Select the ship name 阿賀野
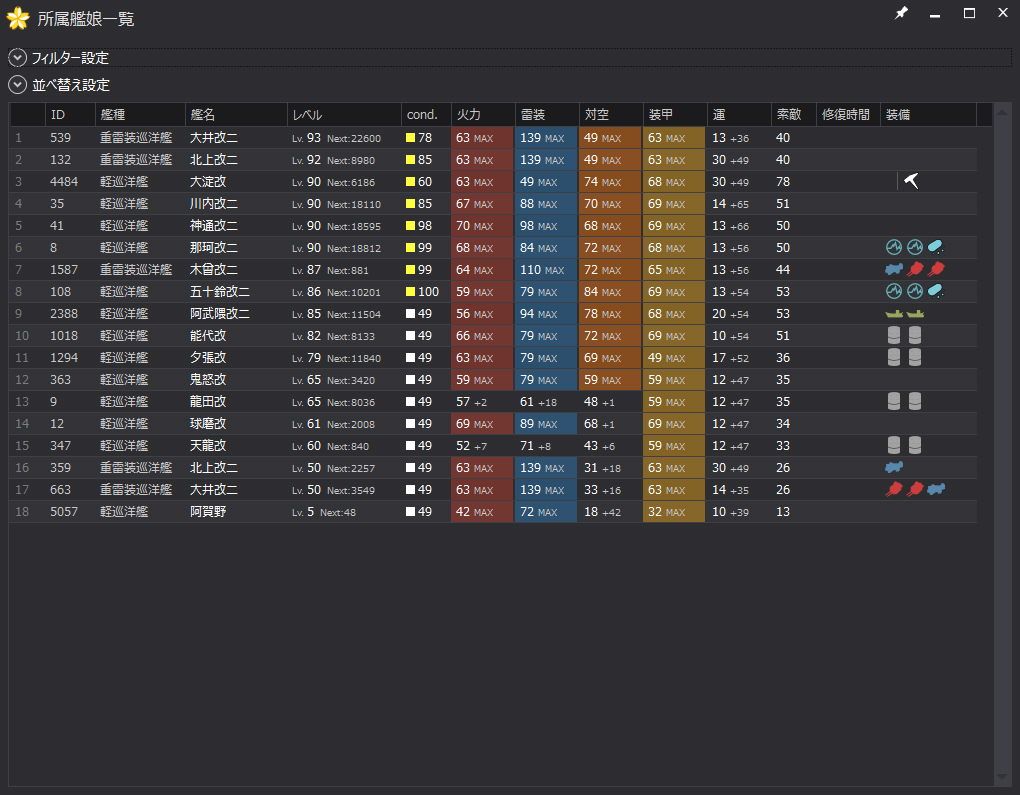 208,511
